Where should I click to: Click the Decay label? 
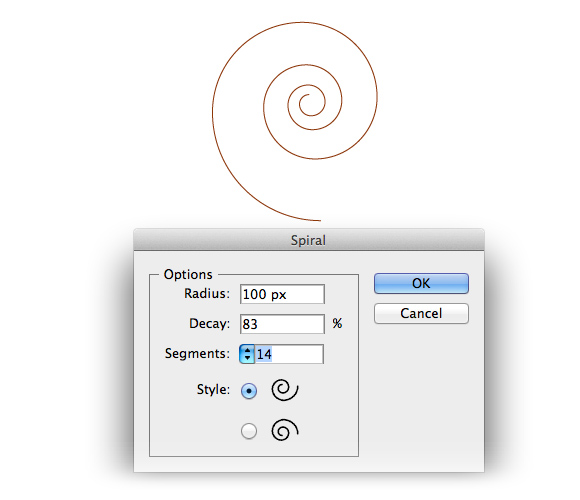209,324
